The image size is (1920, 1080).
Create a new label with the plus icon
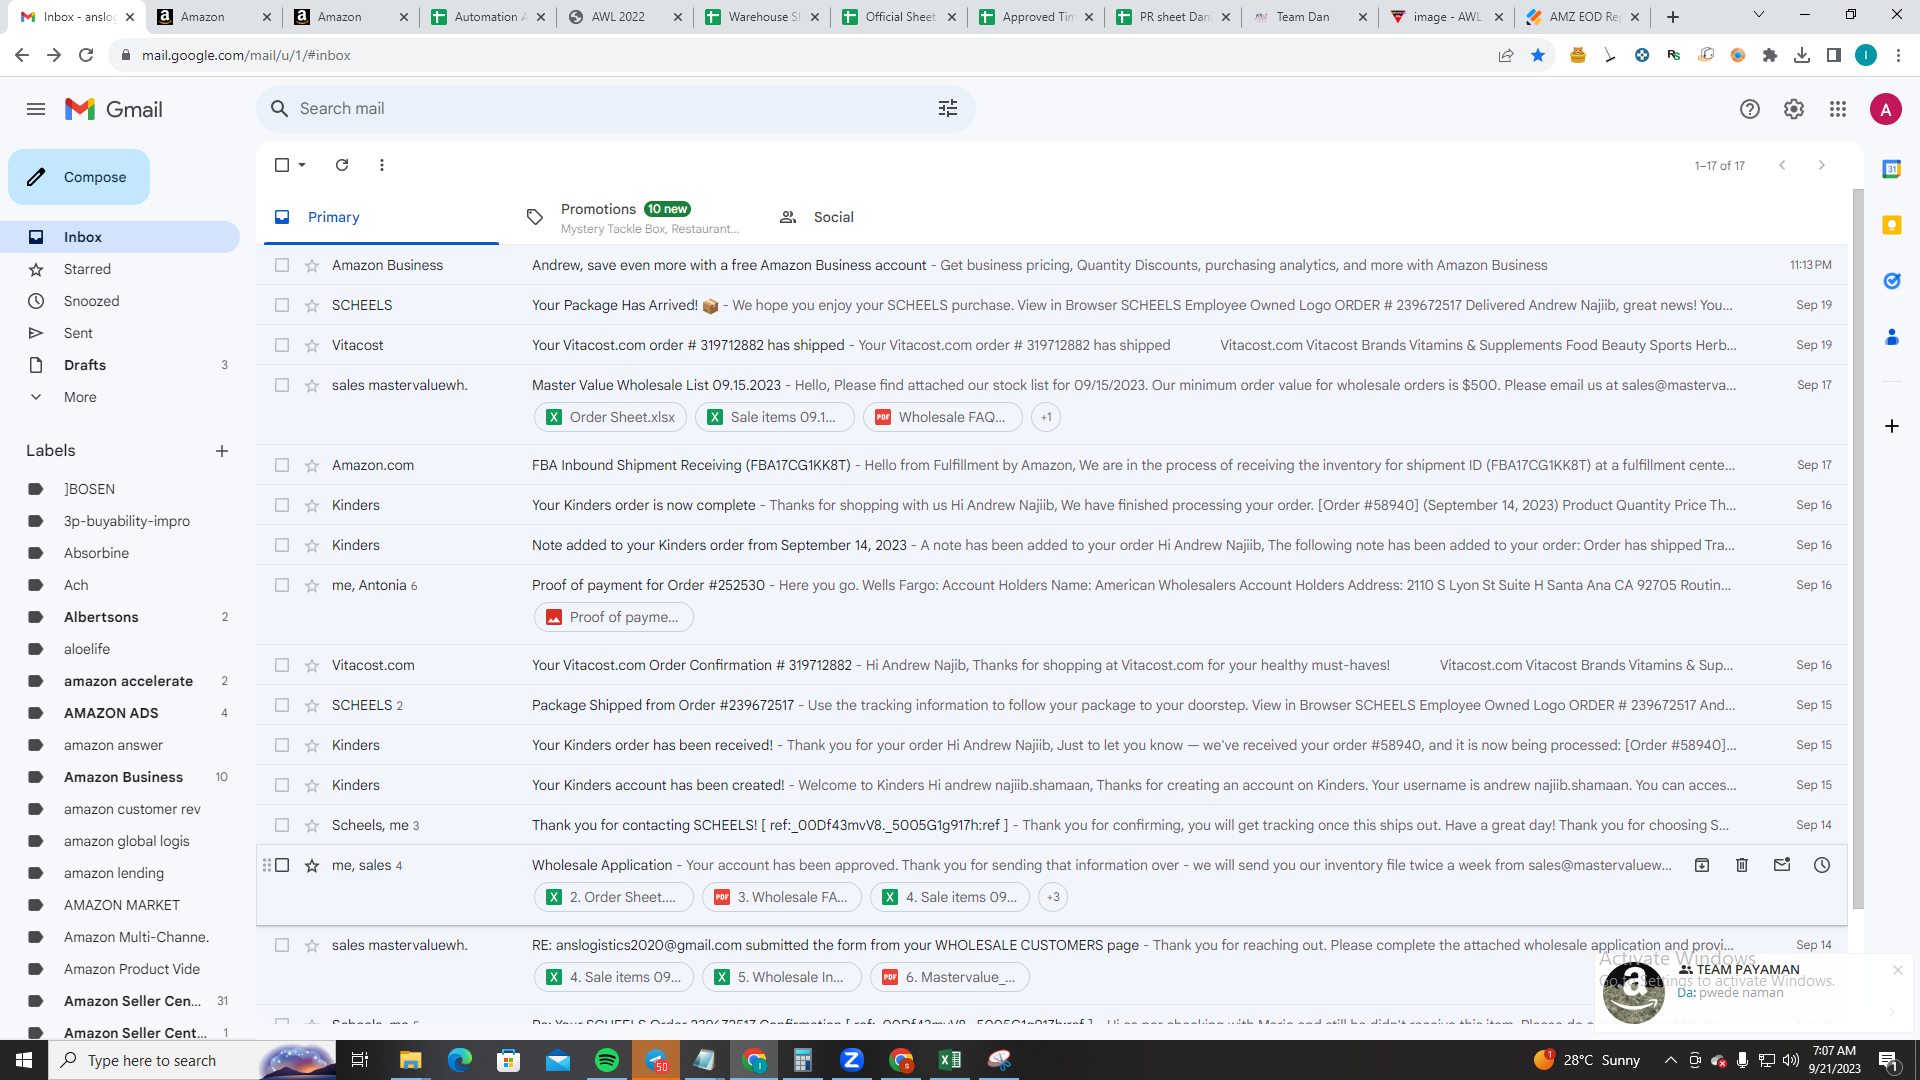222,451
